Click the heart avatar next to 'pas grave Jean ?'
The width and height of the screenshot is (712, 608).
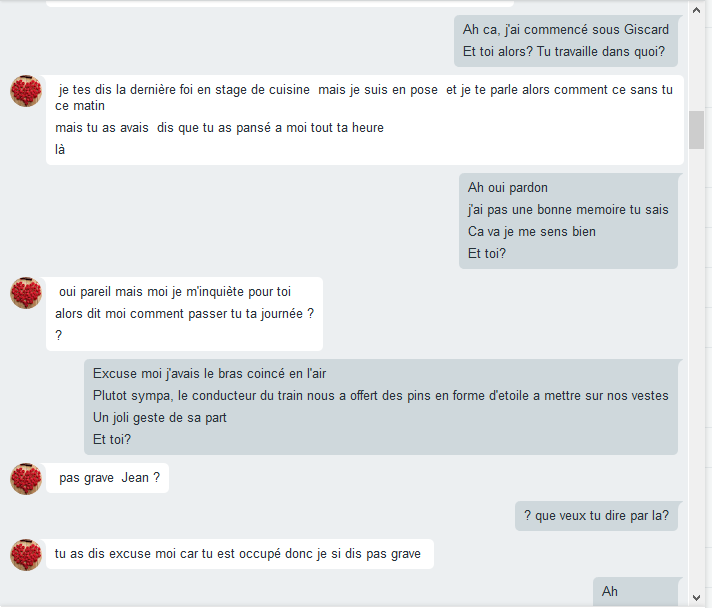(x=26, y=479)
